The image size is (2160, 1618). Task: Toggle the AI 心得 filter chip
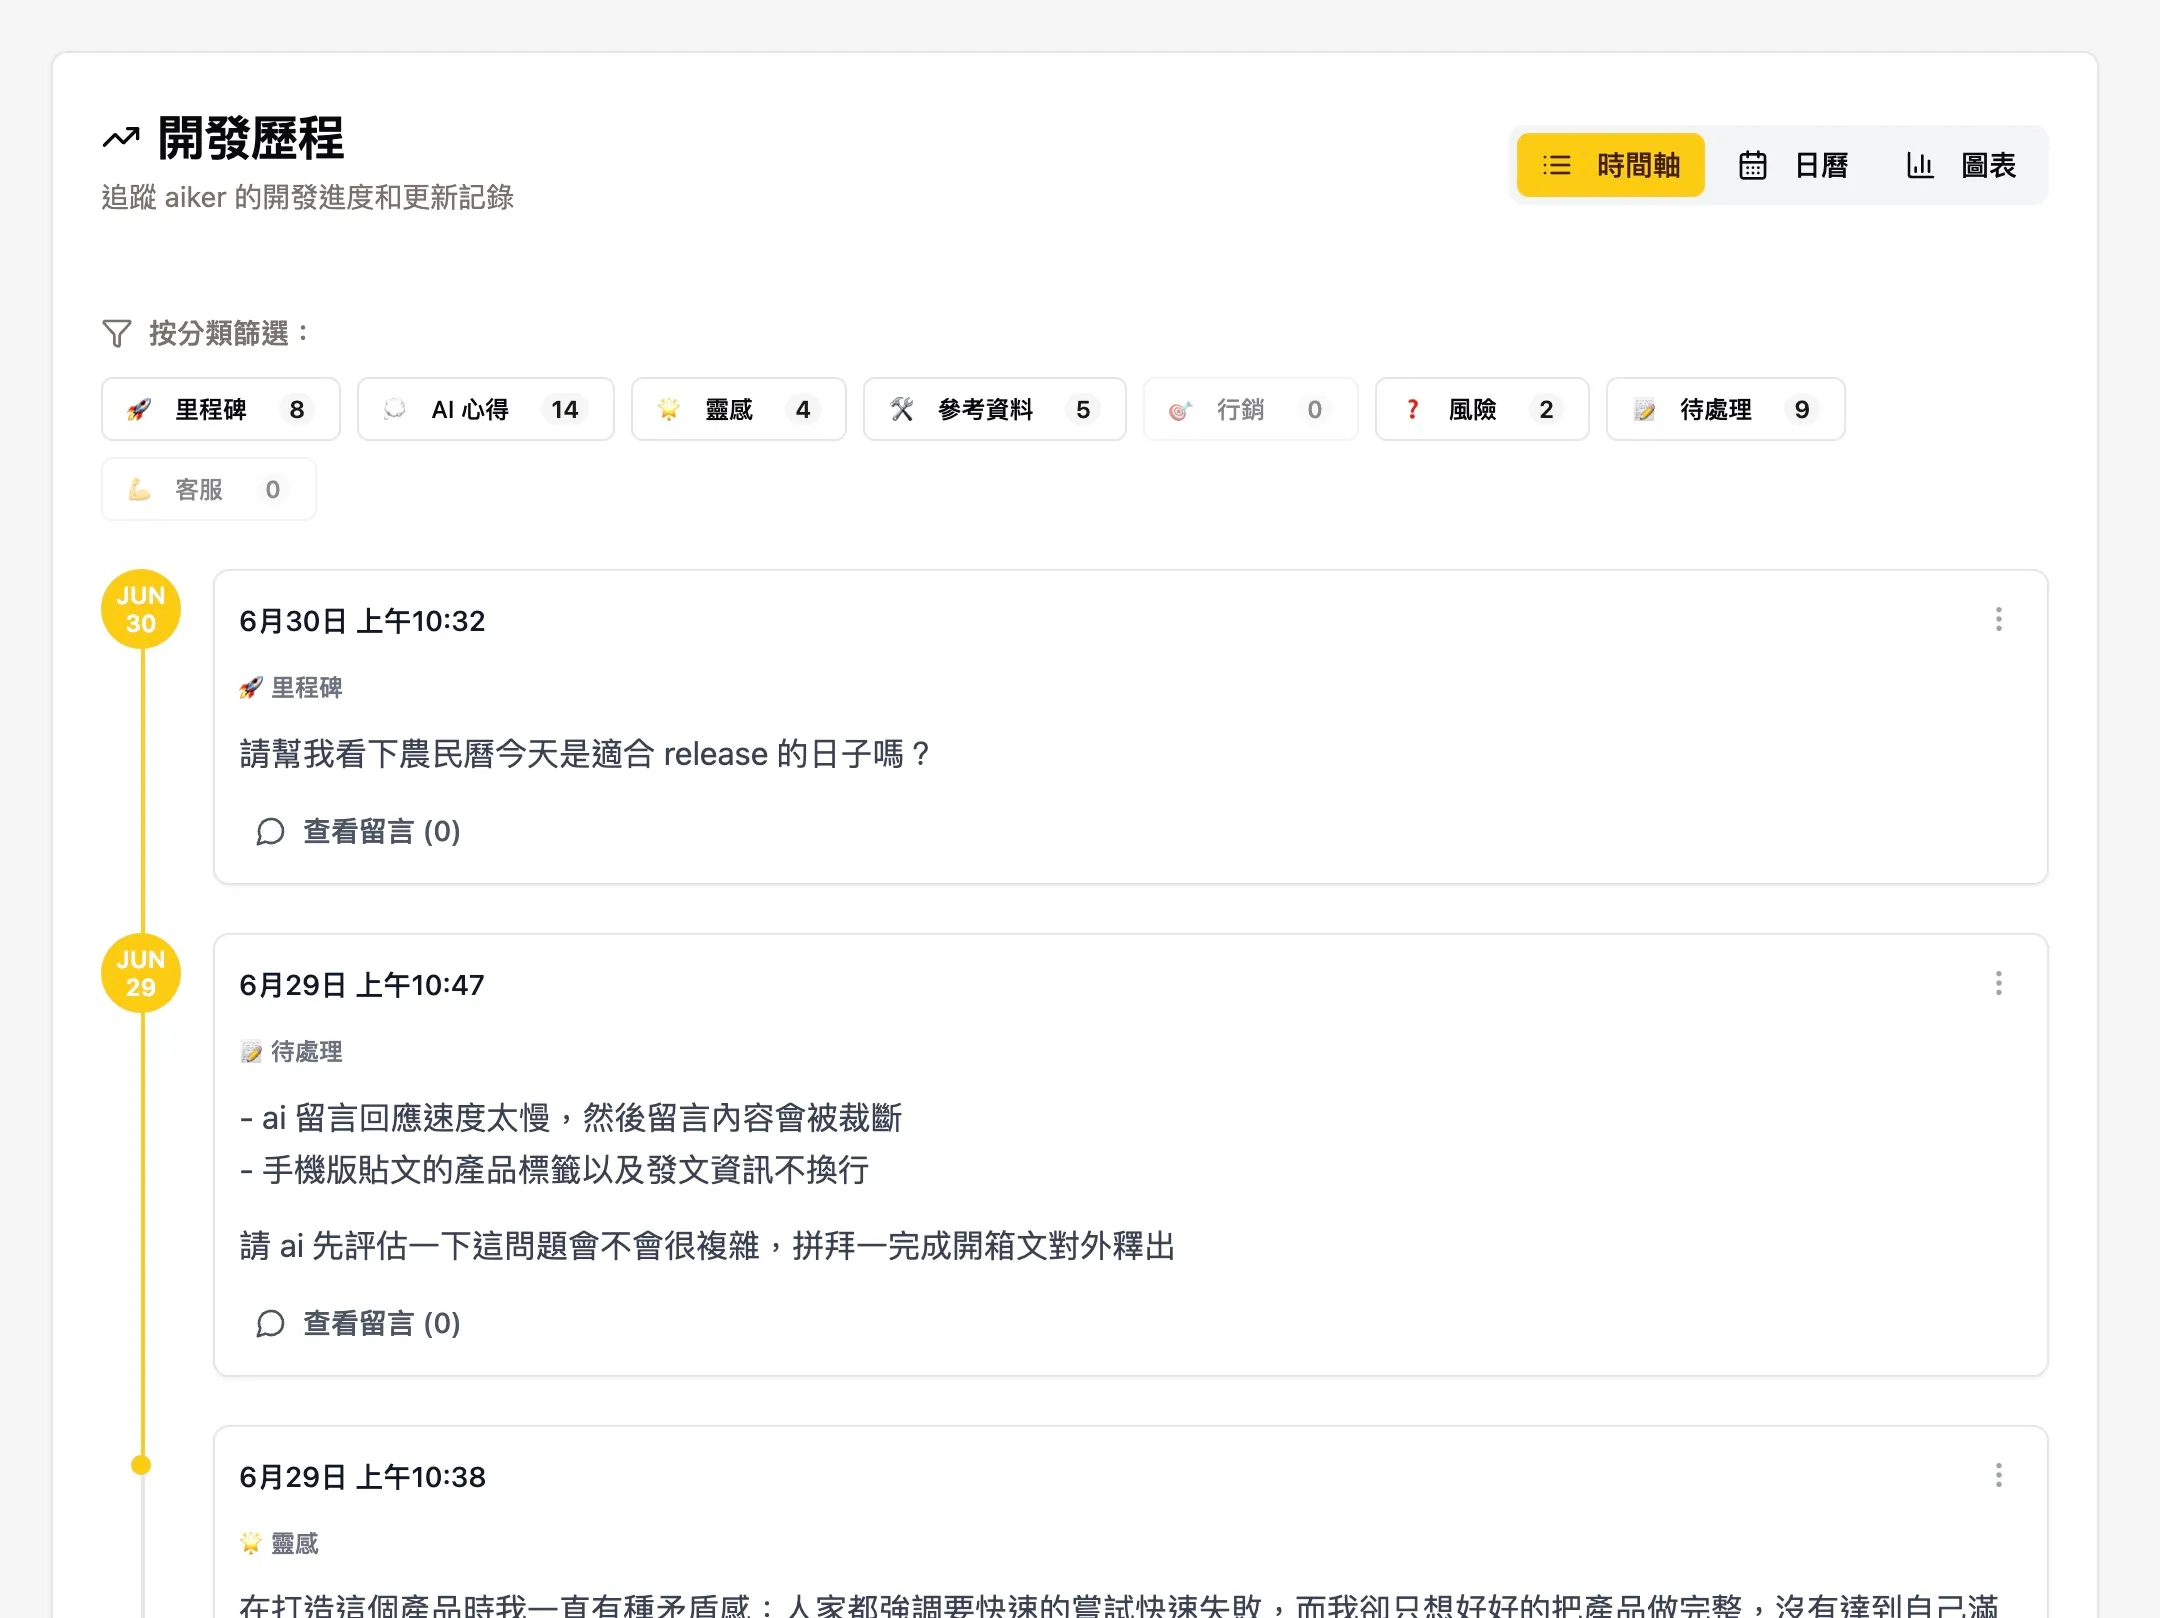[x=485, y=409]
